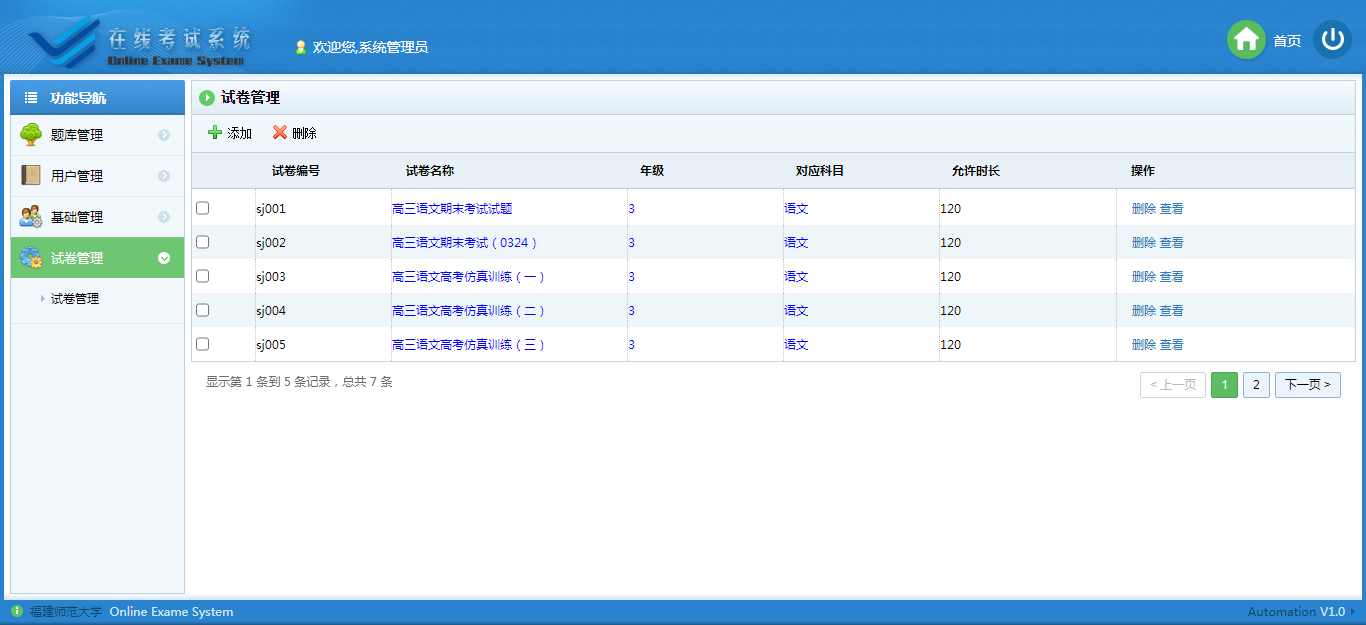The height and width of the screenshot is (625, 1366).
Task: Click the green home icon
Action: point(1246,40)
